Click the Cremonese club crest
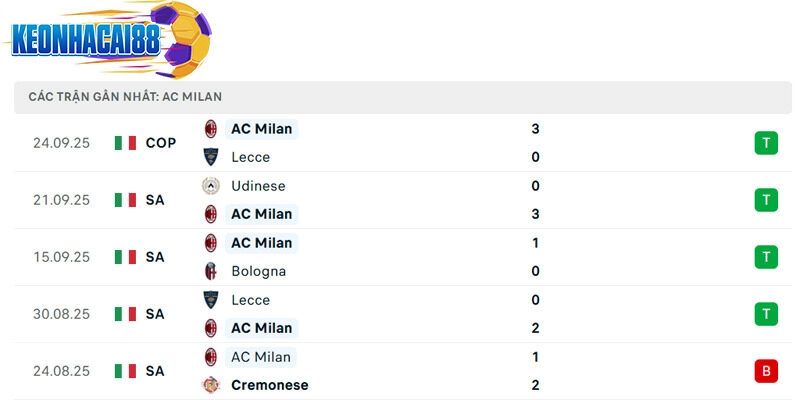Screen dimensions: 800x400 [211, 385]
